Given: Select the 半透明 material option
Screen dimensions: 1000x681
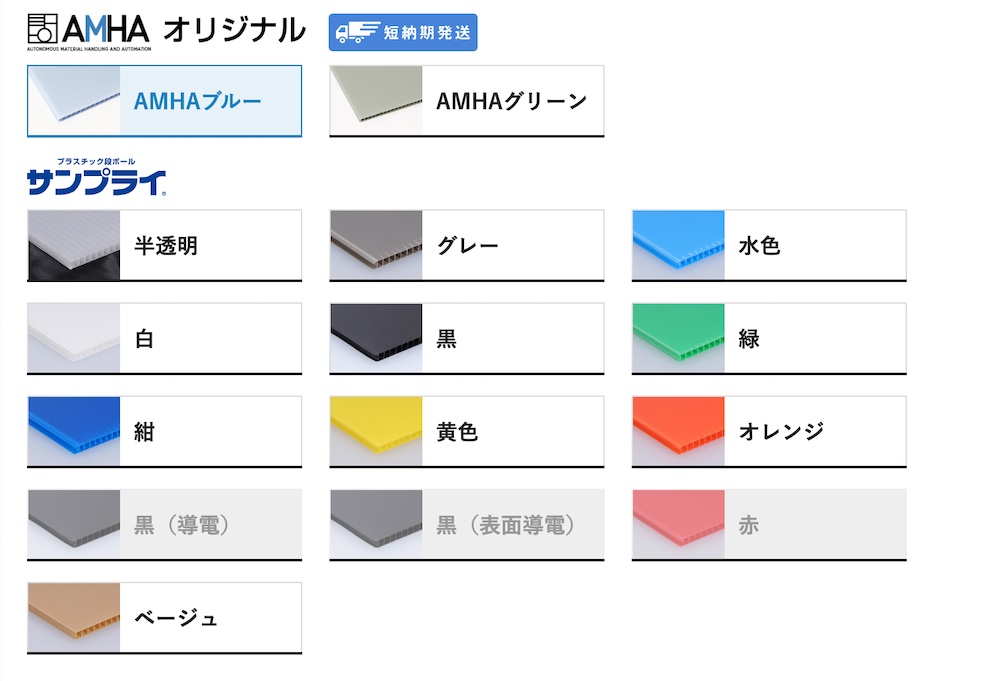Looking at the screenshot, I should (x=165, y=245).
